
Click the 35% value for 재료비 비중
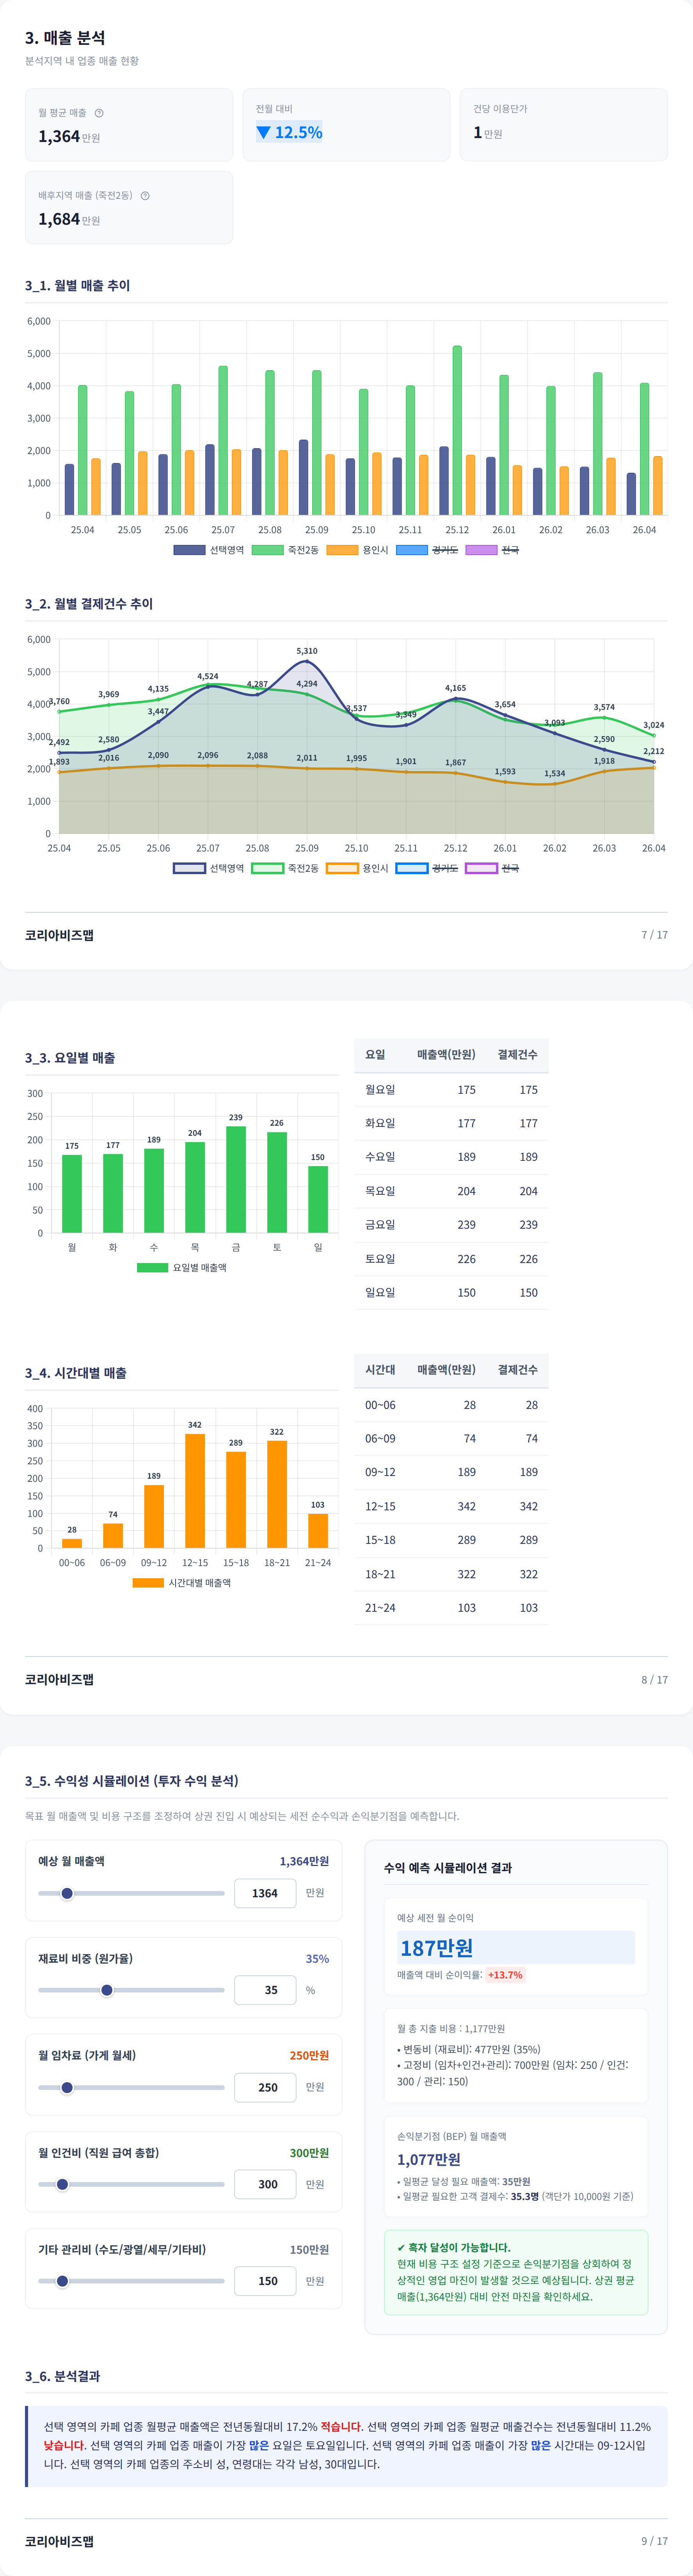pyautogui.click(x=317, y=1958)
